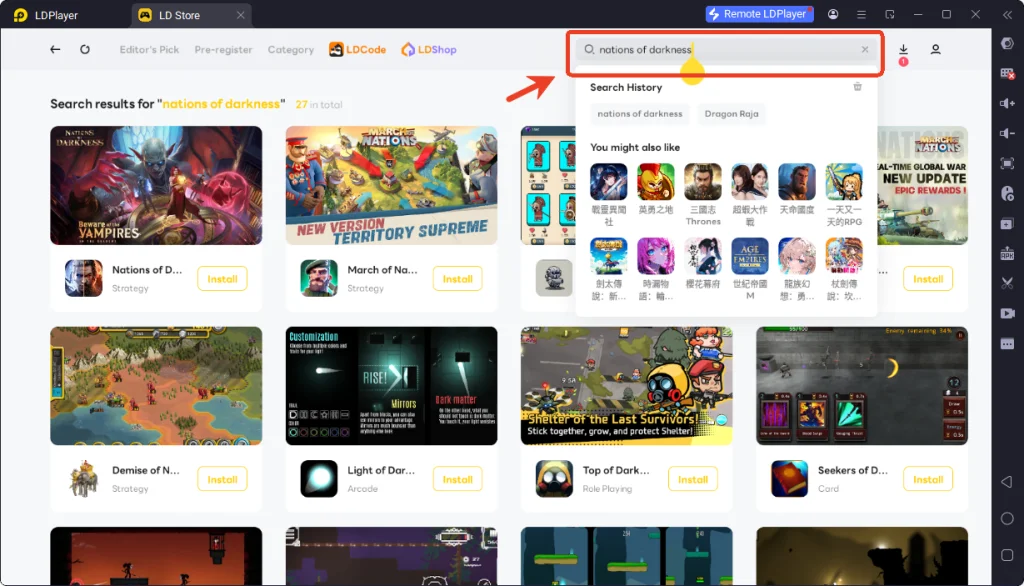Open Nations of Darkness vampires banner

pyautogui.click(x=156, y=186)
